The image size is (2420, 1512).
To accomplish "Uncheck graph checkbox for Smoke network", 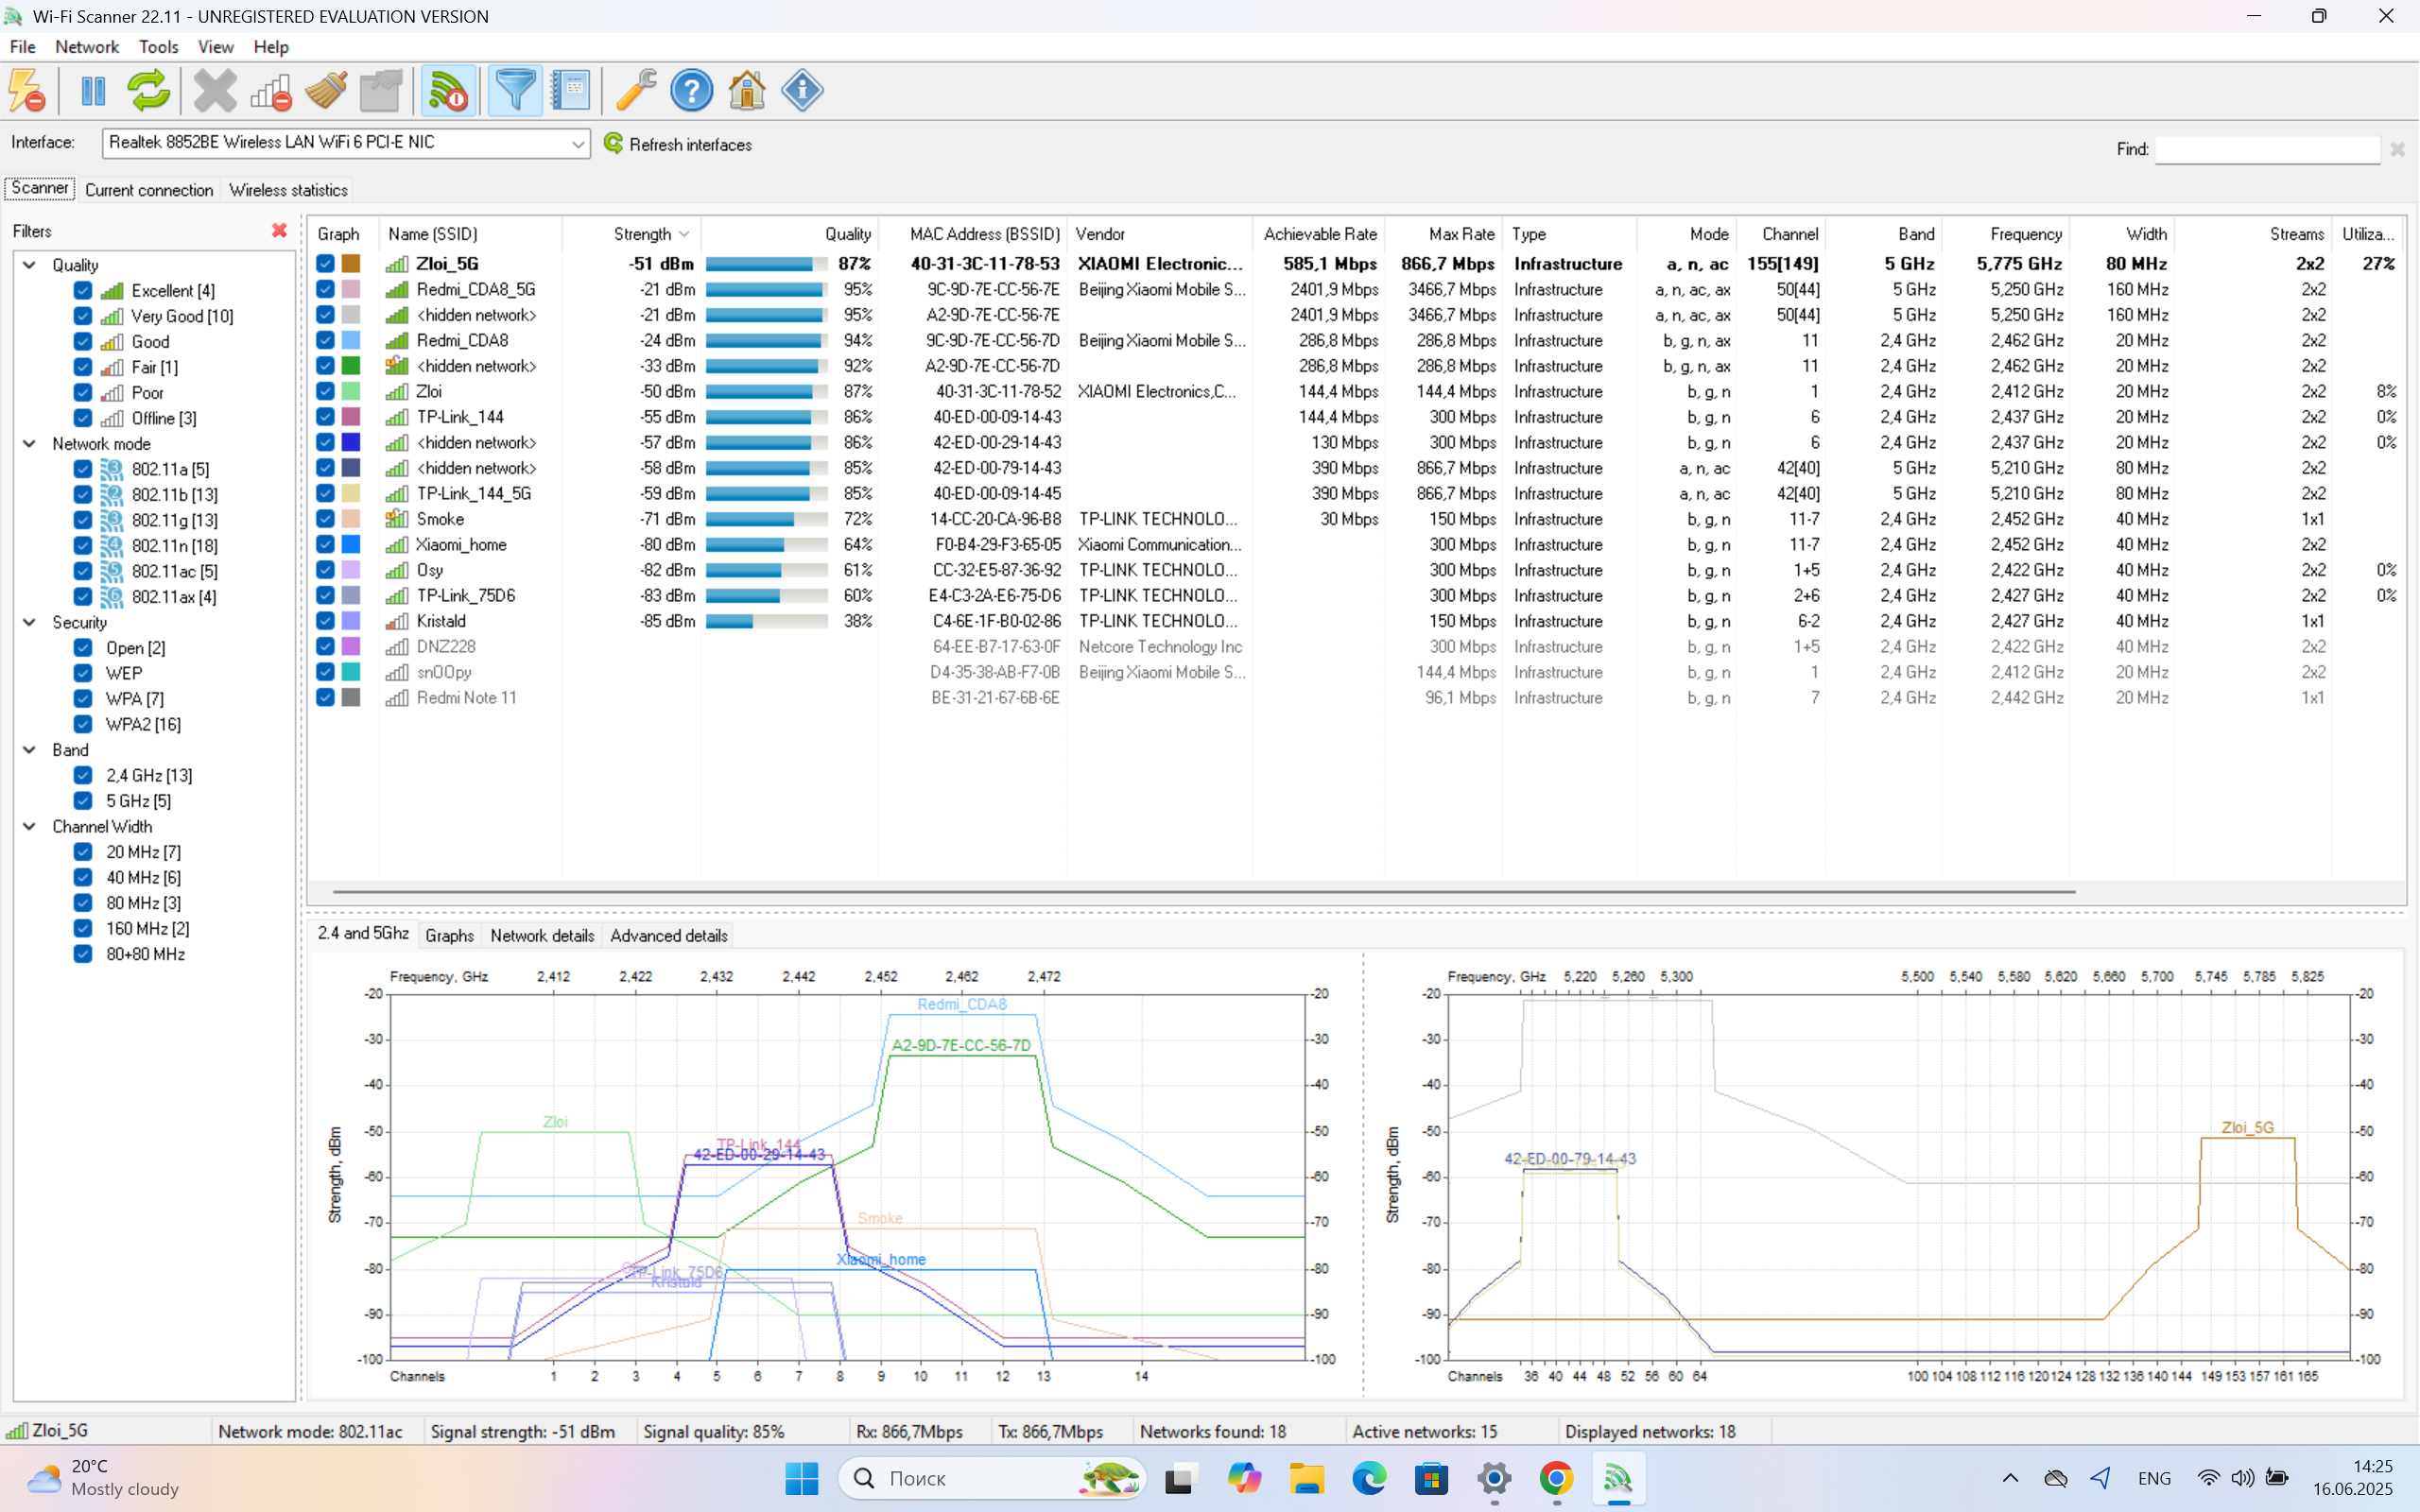I will 325,518.
